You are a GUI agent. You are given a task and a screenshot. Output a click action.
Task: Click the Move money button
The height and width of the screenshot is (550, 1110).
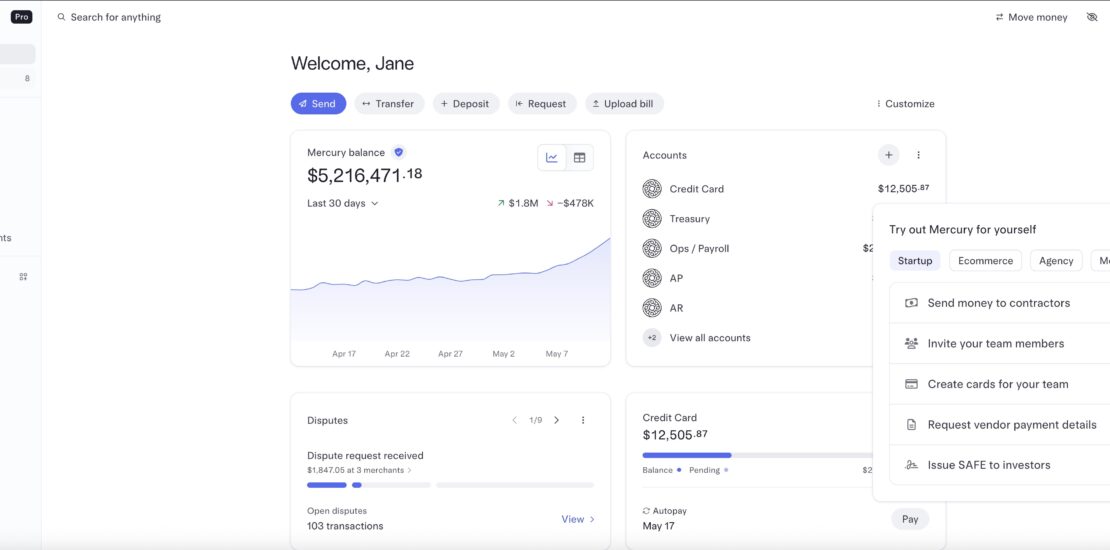1031,17
